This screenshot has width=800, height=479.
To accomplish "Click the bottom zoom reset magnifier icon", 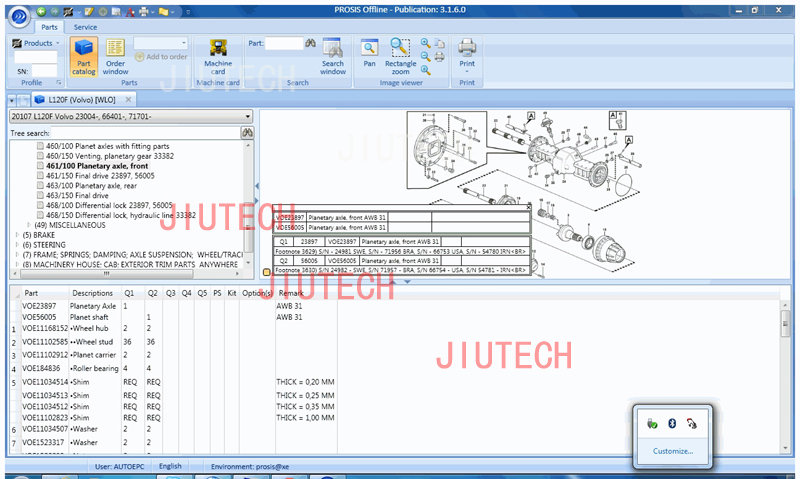I will [425, 70].
